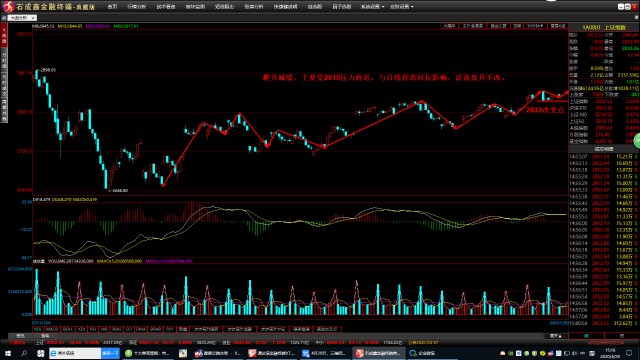Click the browser search box in taskbar
This screenshot has height=360, width=640.
point(75,353)
